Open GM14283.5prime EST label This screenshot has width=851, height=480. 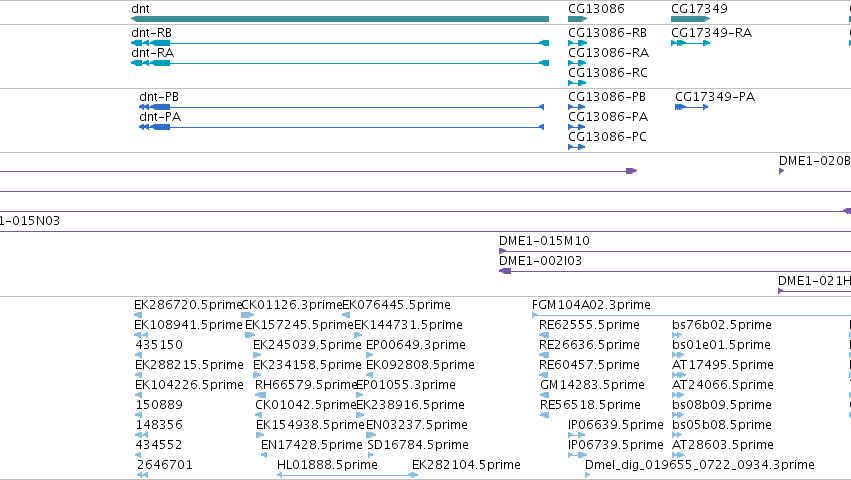click(592, 385)
